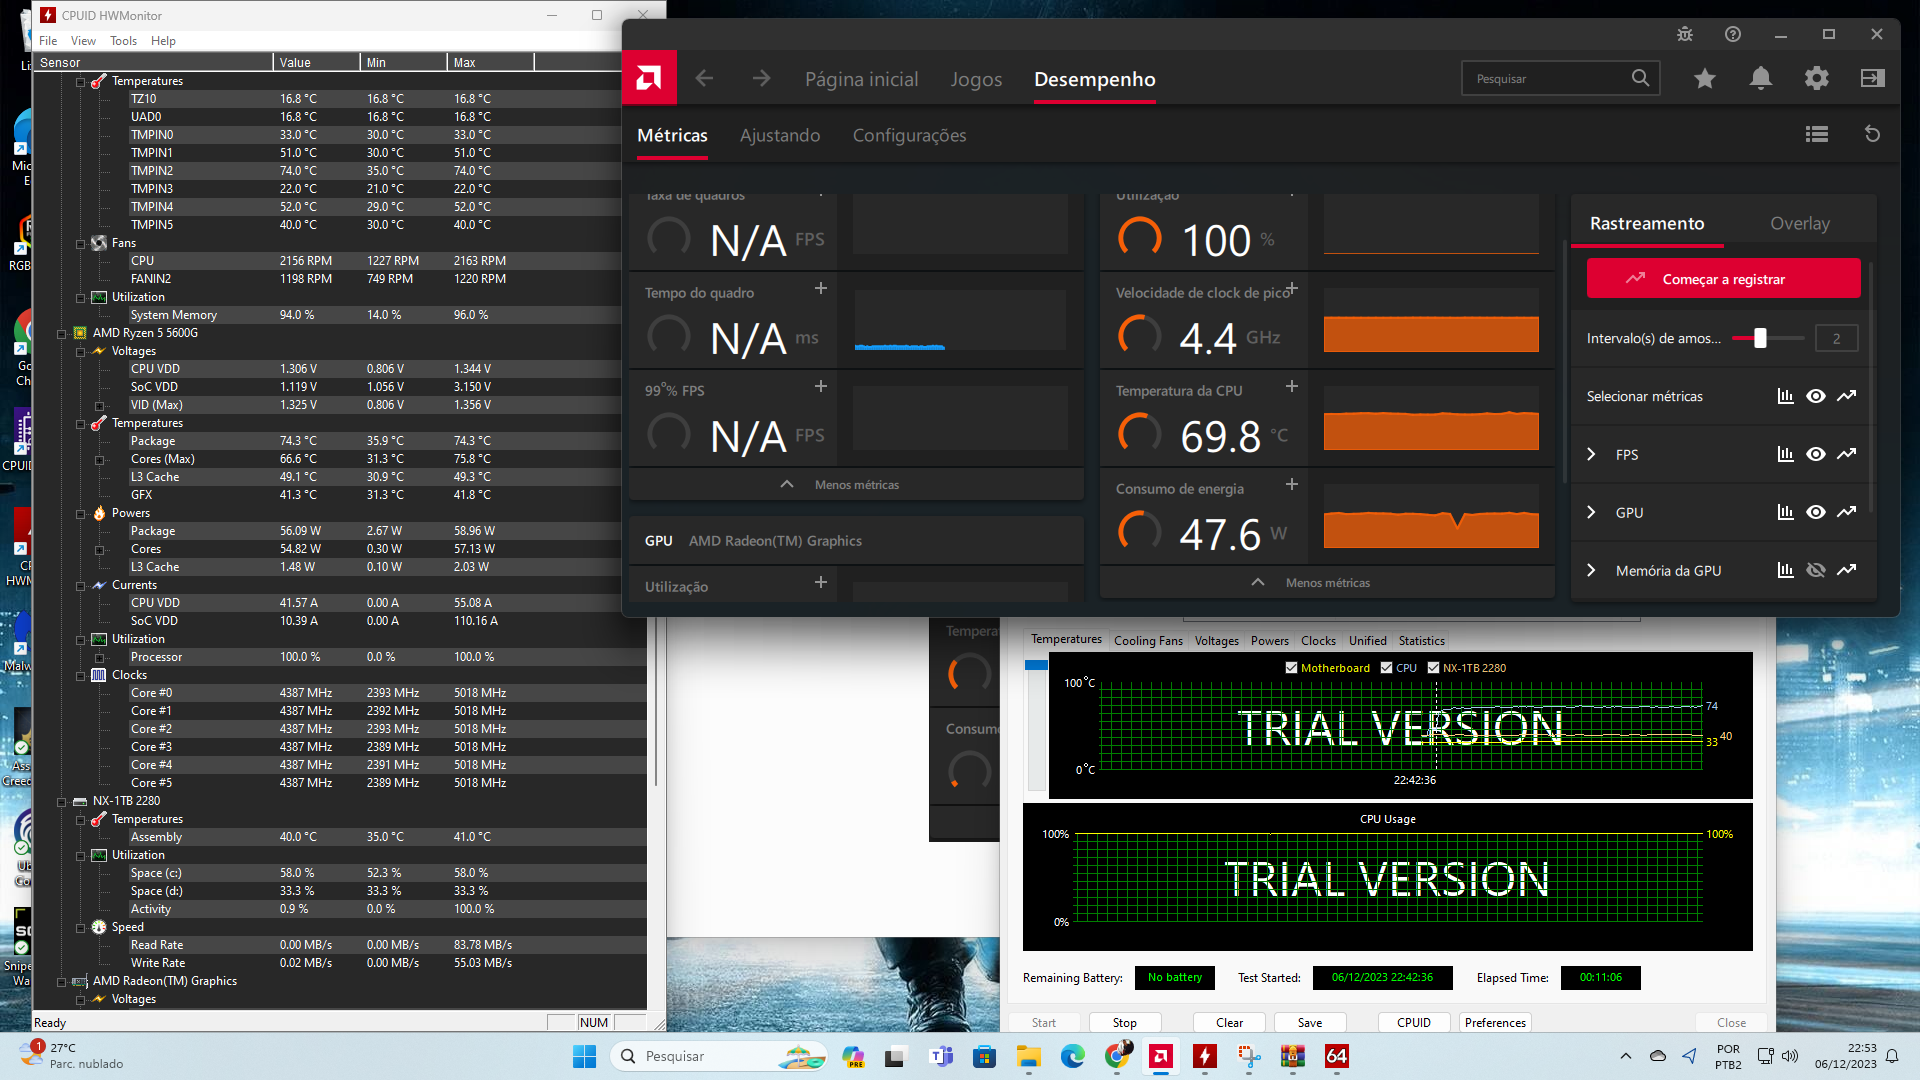Open Microsoft Edge from taskbar
1920x1080 pixels.
[x=1073, y=1056]
